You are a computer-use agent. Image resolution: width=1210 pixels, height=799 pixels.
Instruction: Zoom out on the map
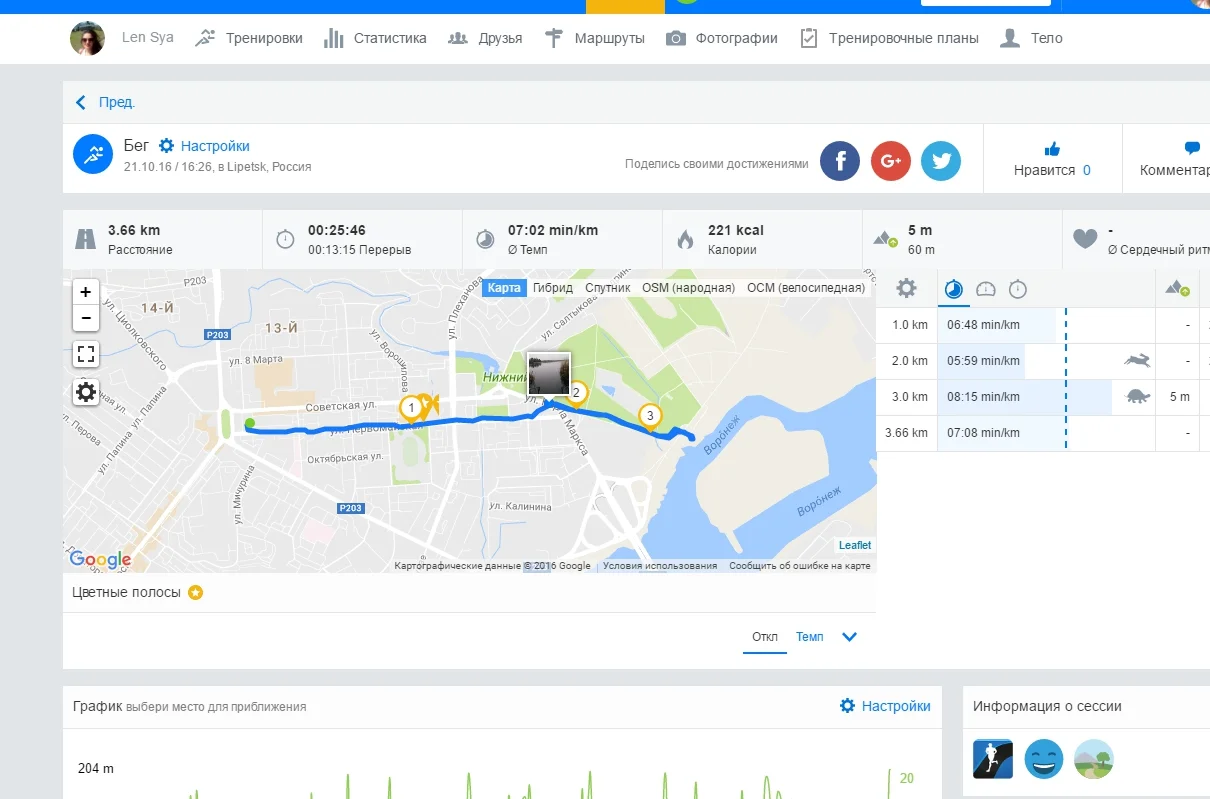click(86, 318)
